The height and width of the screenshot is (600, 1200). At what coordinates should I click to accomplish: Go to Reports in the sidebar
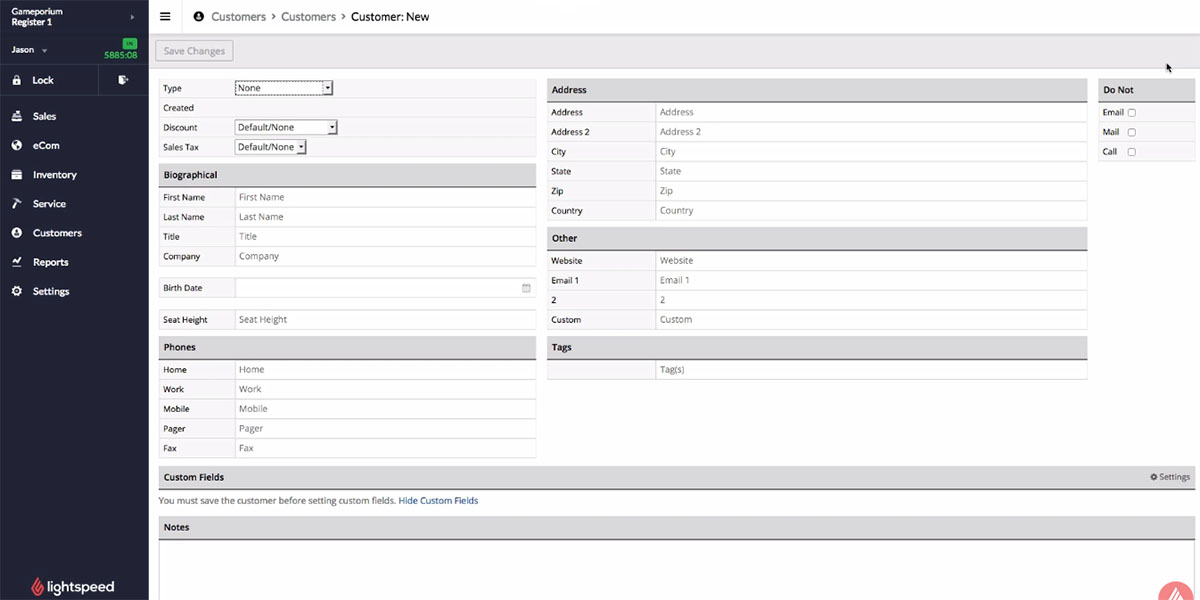pyautogui.click(x=50, y=262)
